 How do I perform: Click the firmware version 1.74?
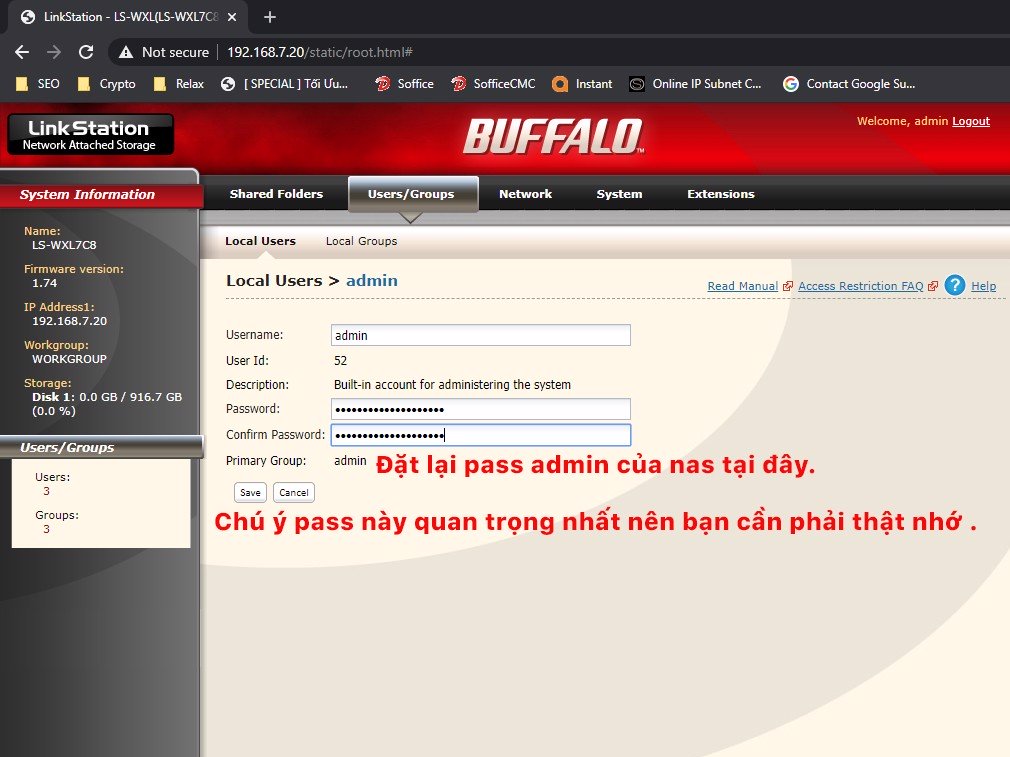(x=44, y=283)
